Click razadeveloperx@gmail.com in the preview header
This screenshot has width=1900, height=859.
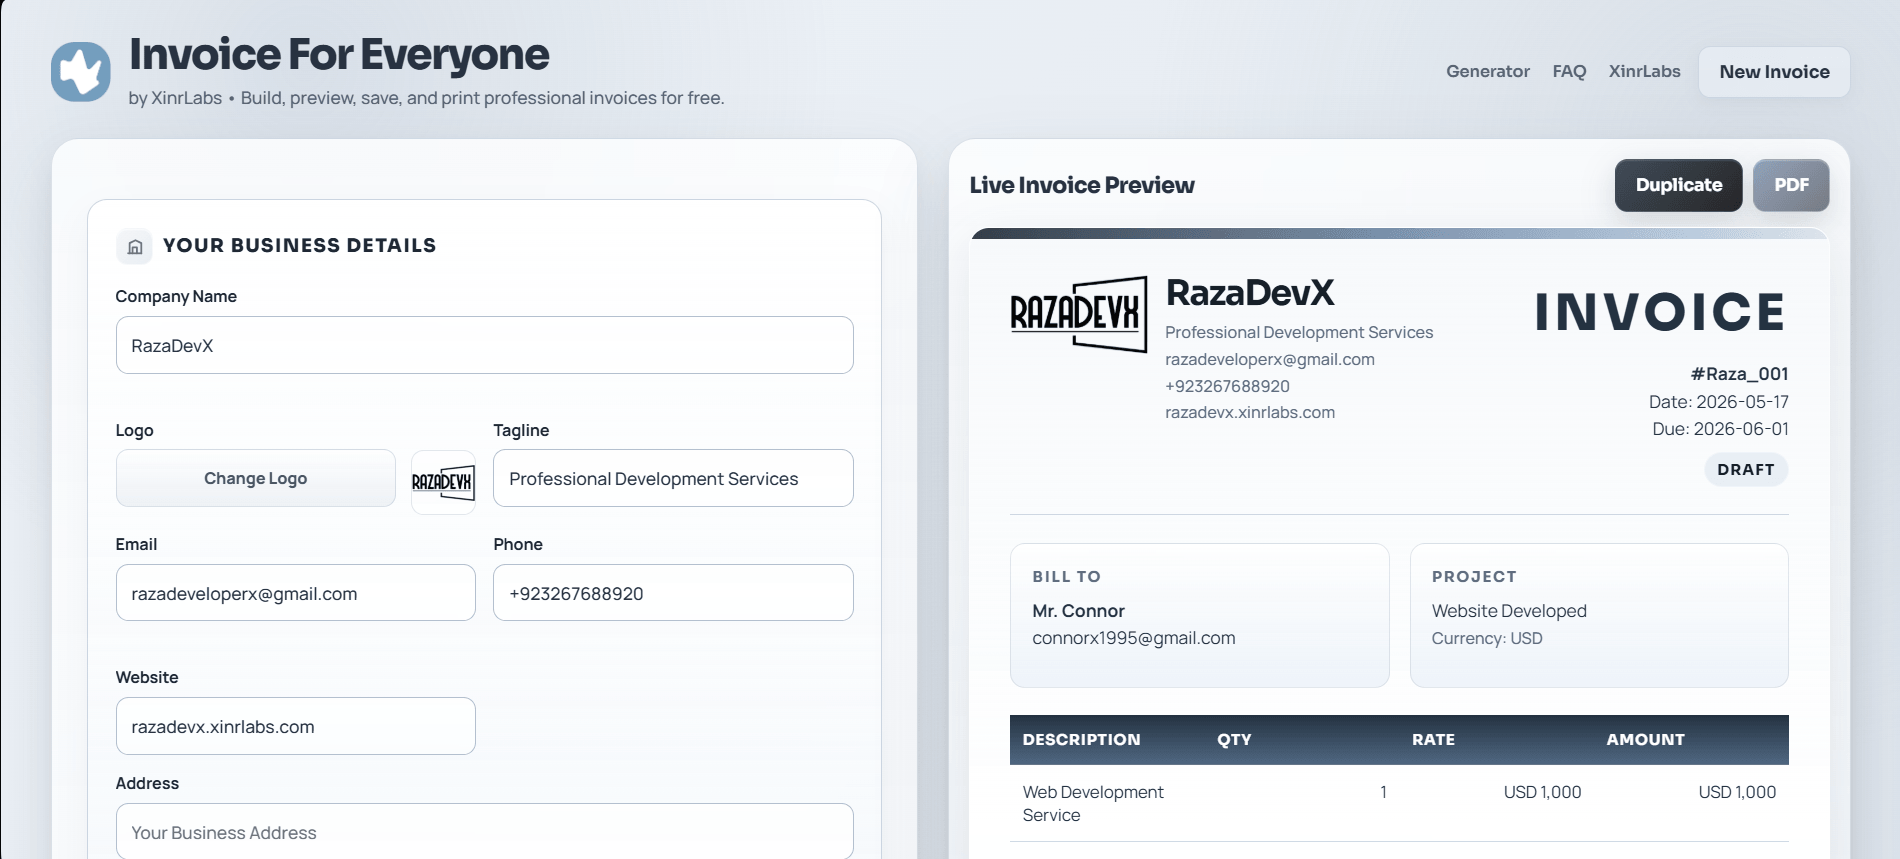click(x=1270, y=359)
